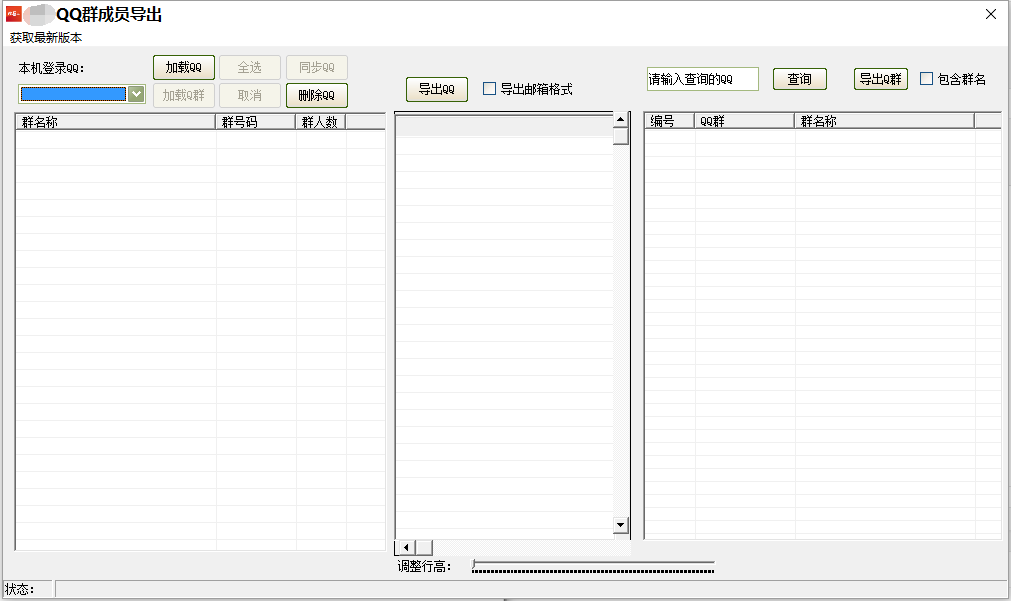Click the 导出QQ button

437,89
